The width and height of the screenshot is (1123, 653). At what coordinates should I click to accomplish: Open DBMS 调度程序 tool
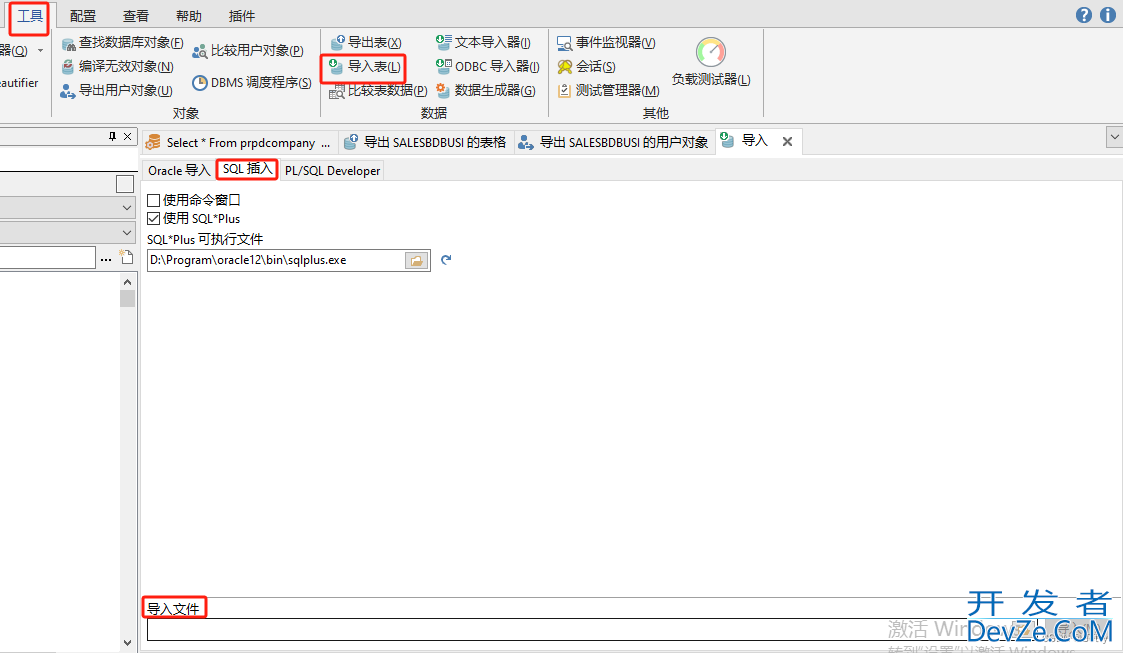tap(252, 82)
